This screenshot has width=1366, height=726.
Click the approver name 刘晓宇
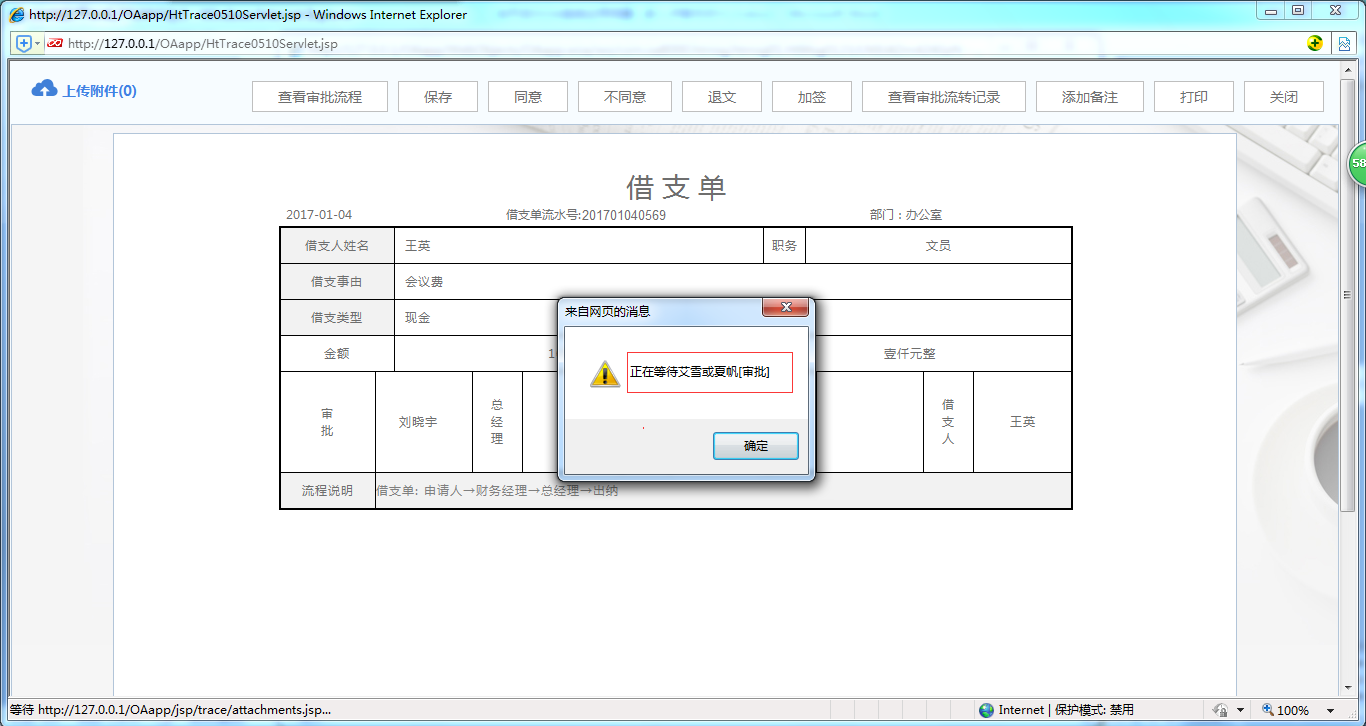coord(418,422)
